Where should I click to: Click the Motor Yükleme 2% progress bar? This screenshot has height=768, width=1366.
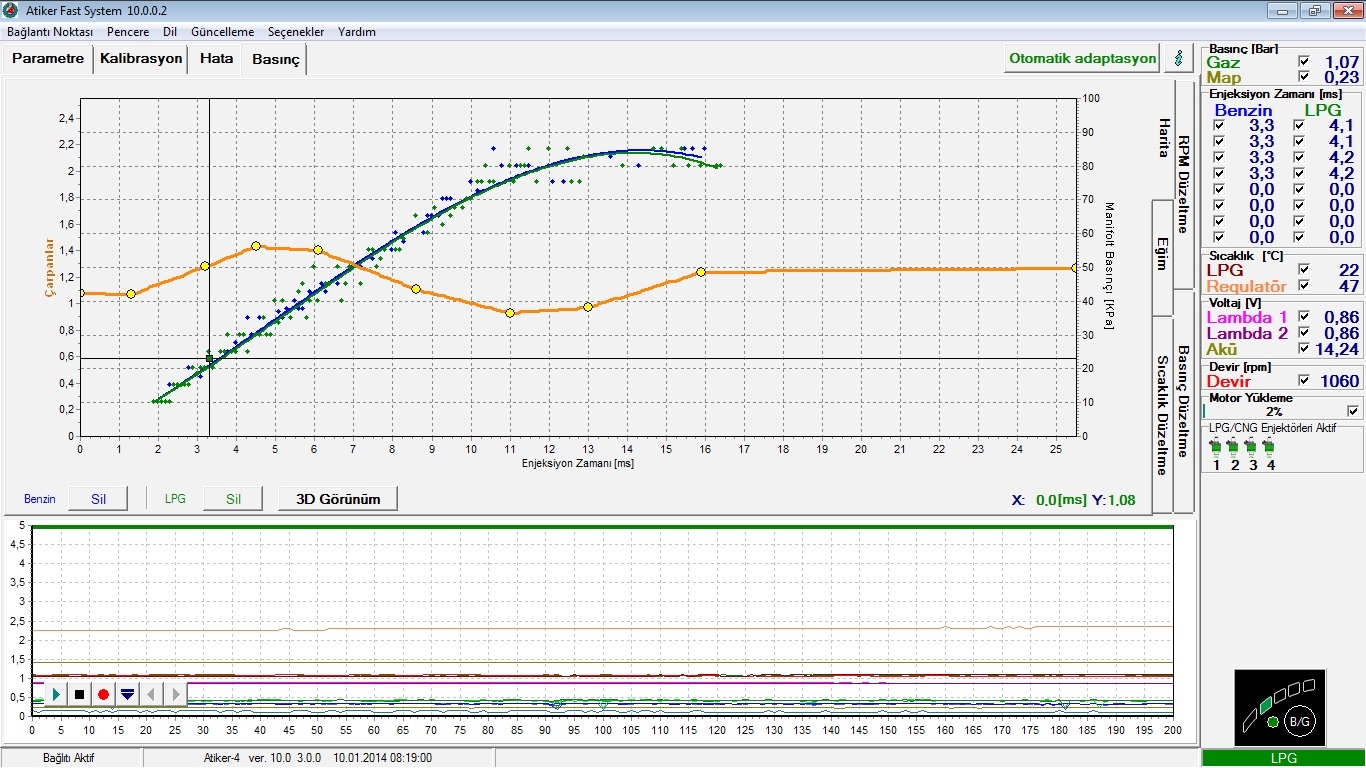[1274, 411]
